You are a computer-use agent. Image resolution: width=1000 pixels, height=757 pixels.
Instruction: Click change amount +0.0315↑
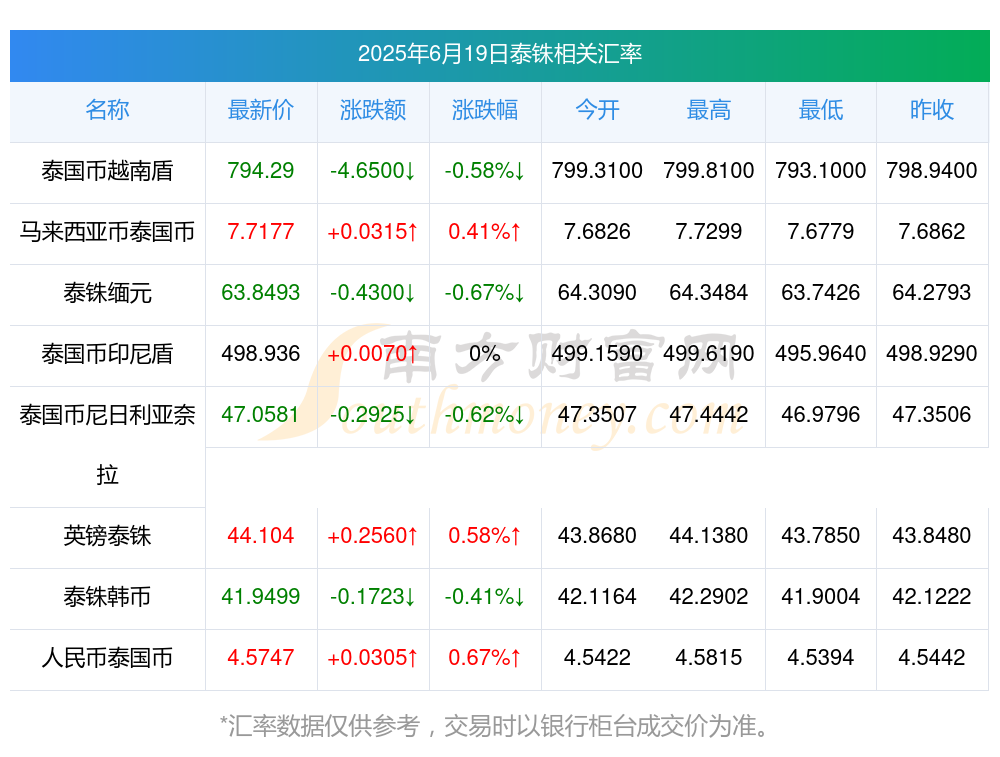click(x=373, y=232)
